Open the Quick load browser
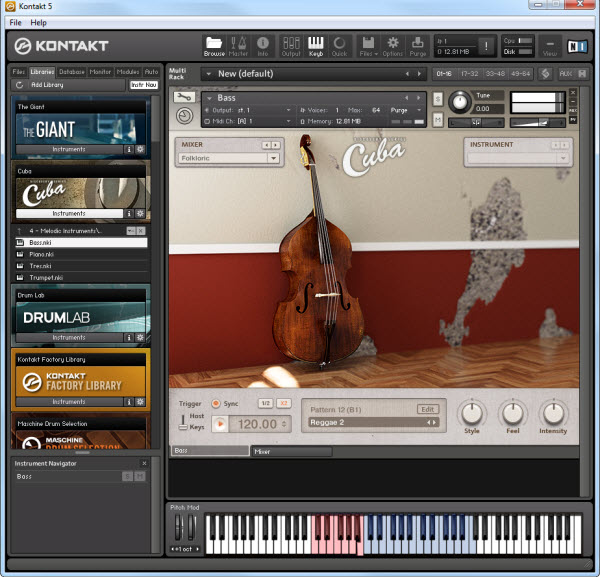Screen dimensions: 600x577 339,46
